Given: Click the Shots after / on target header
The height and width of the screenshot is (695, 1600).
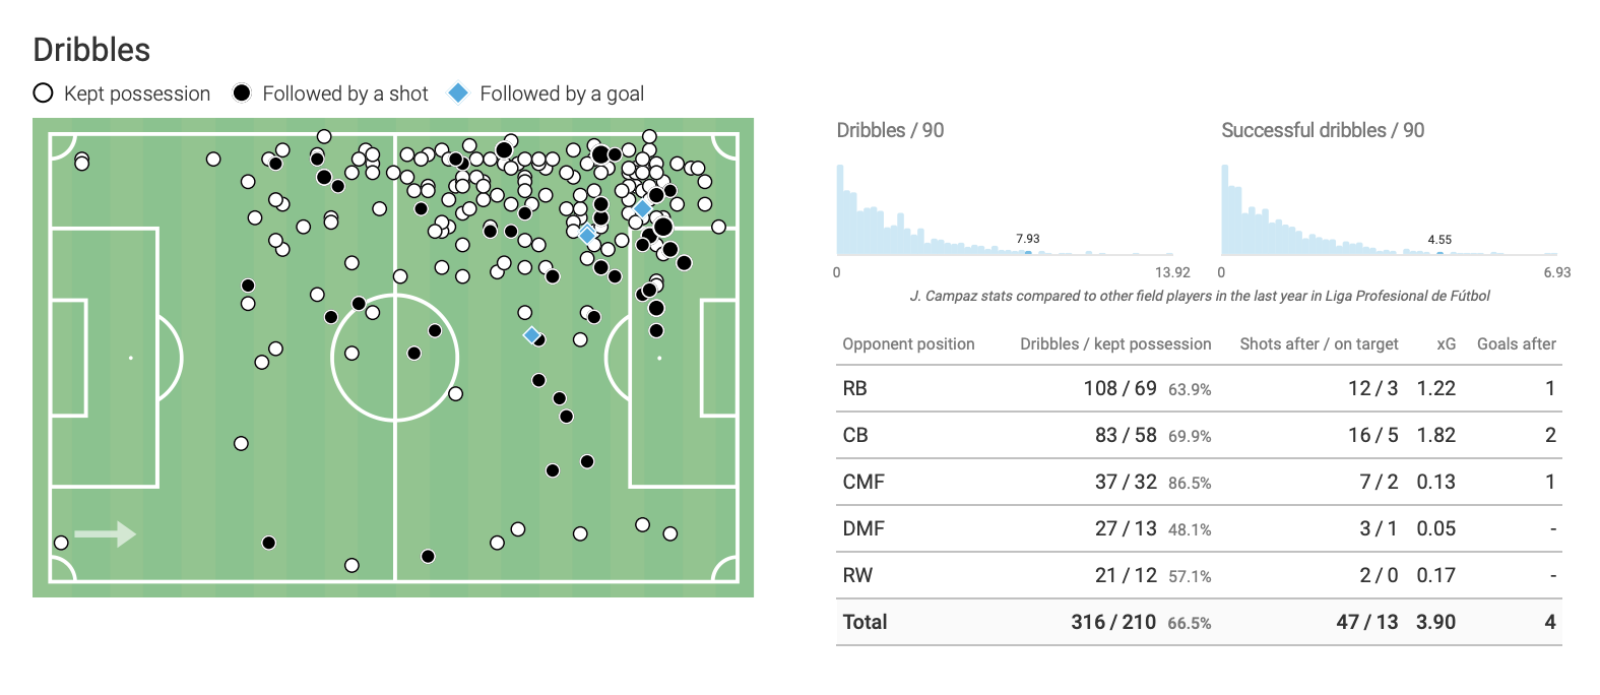Looking at the screenshot, I should [1319, 344].
